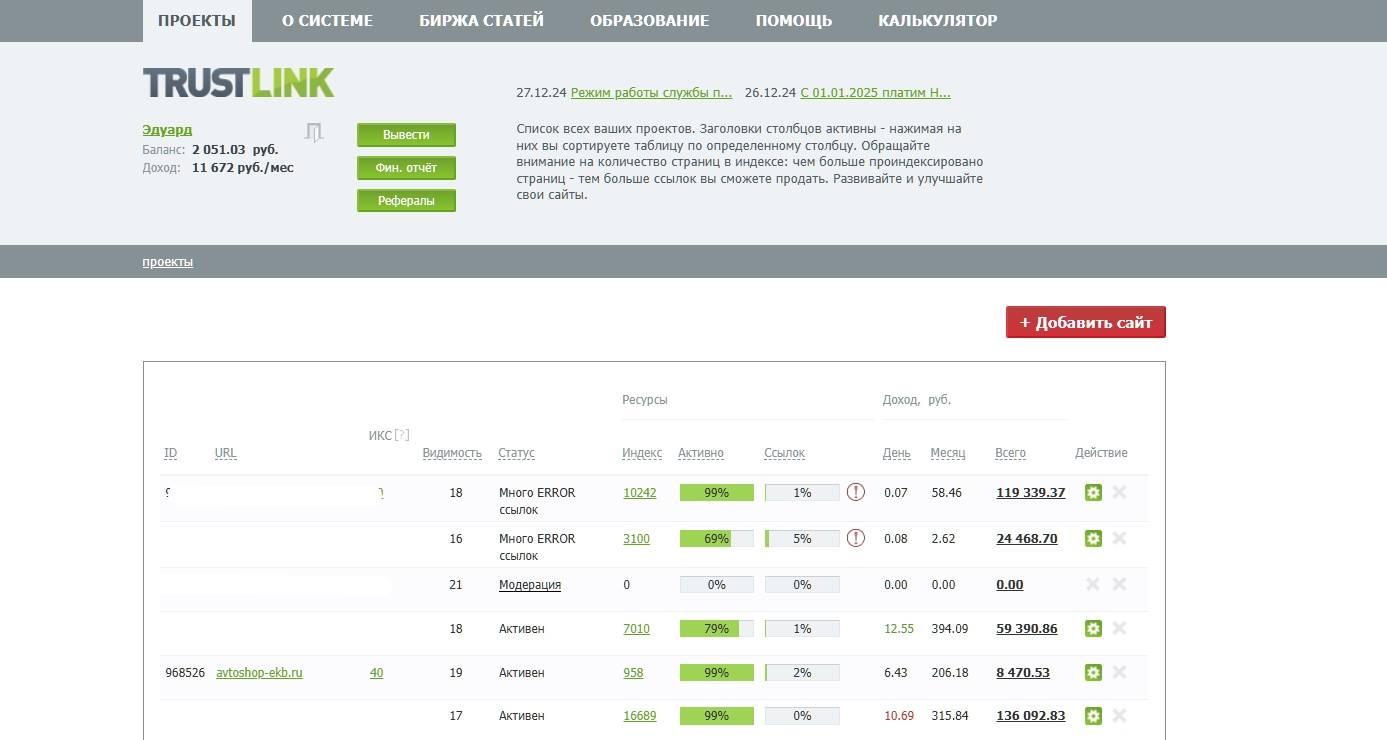Sort table by Статус column
Viewport: 1387px width, 740px height.
[516, 453]
